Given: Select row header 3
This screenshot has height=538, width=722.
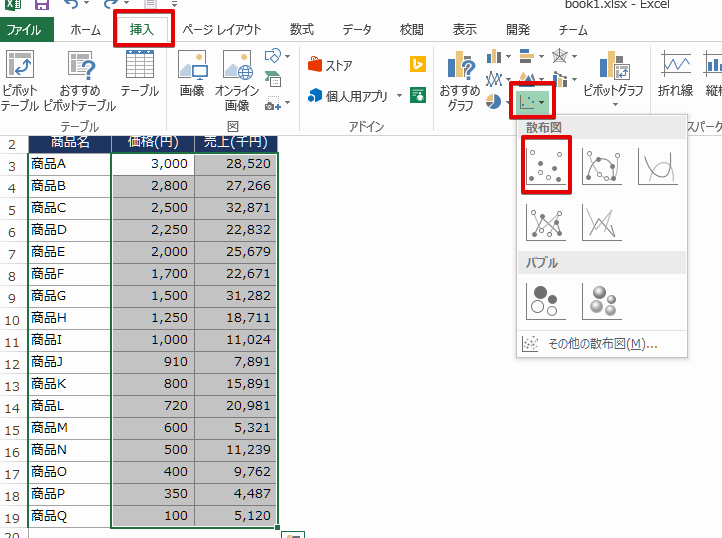Looking at the screenshot, I should pos(13,165).
